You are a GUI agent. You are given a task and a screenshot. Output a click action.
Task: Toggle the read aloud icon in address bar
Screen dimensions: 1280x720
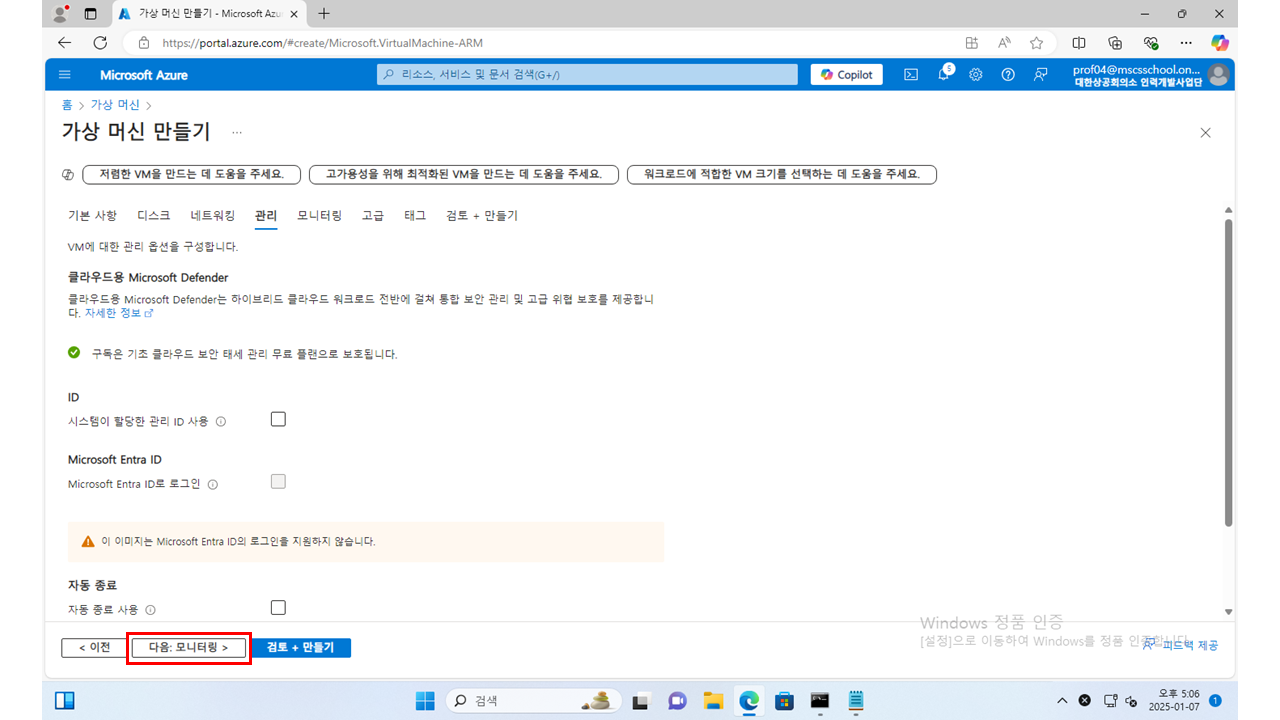tap(1004, 43)
